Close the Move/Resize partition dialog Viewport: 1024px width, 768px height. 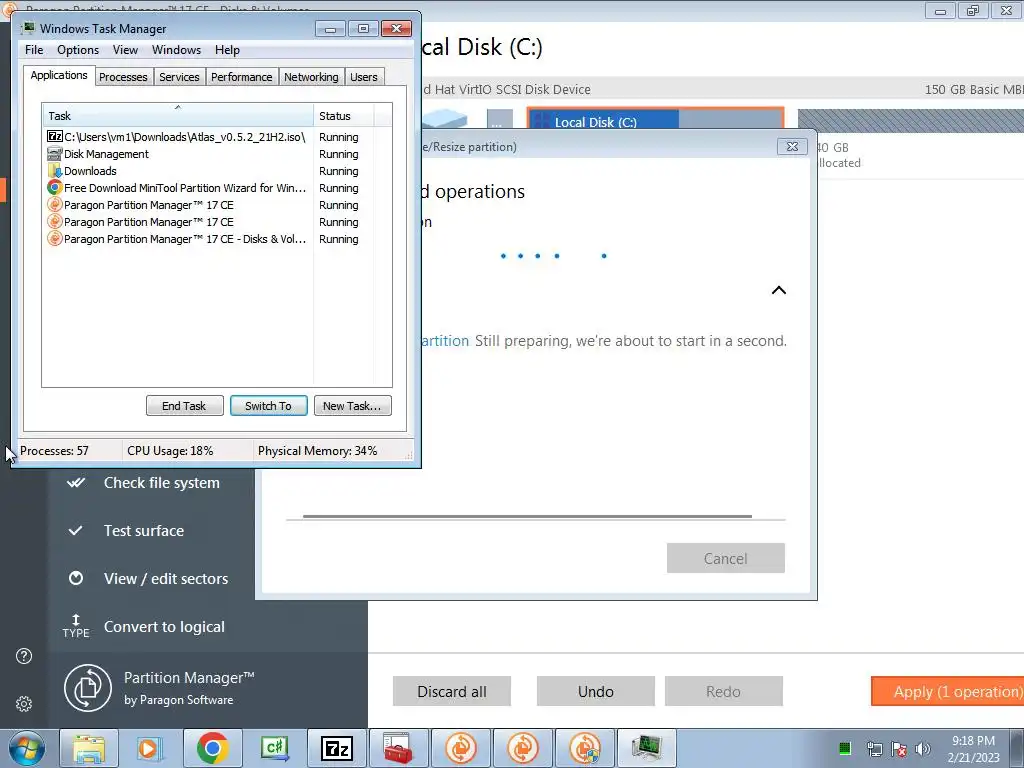(x=792, y=147)
